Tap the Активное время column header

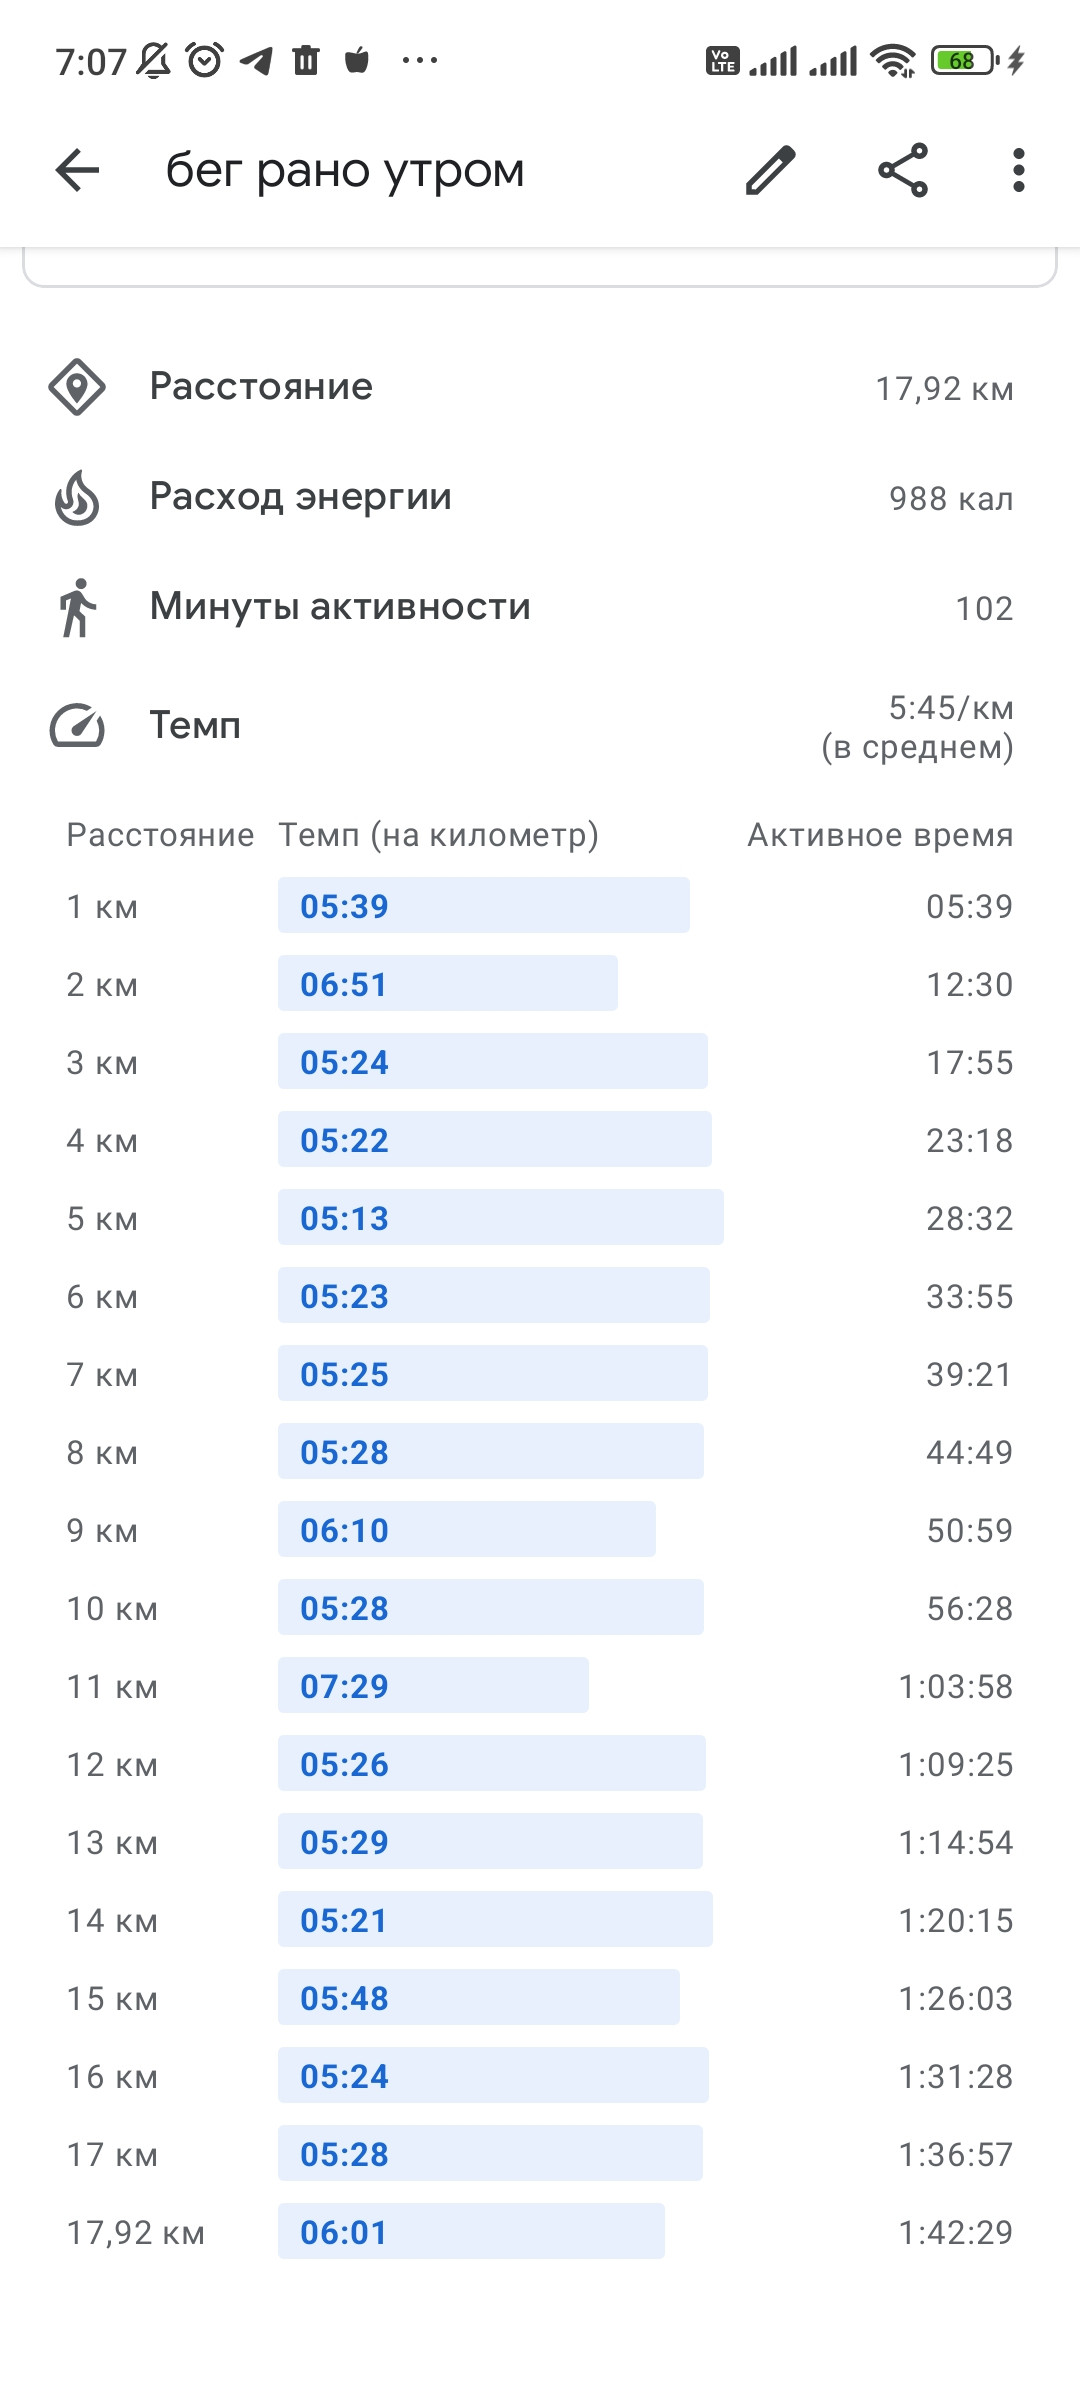tap(880, 835)
